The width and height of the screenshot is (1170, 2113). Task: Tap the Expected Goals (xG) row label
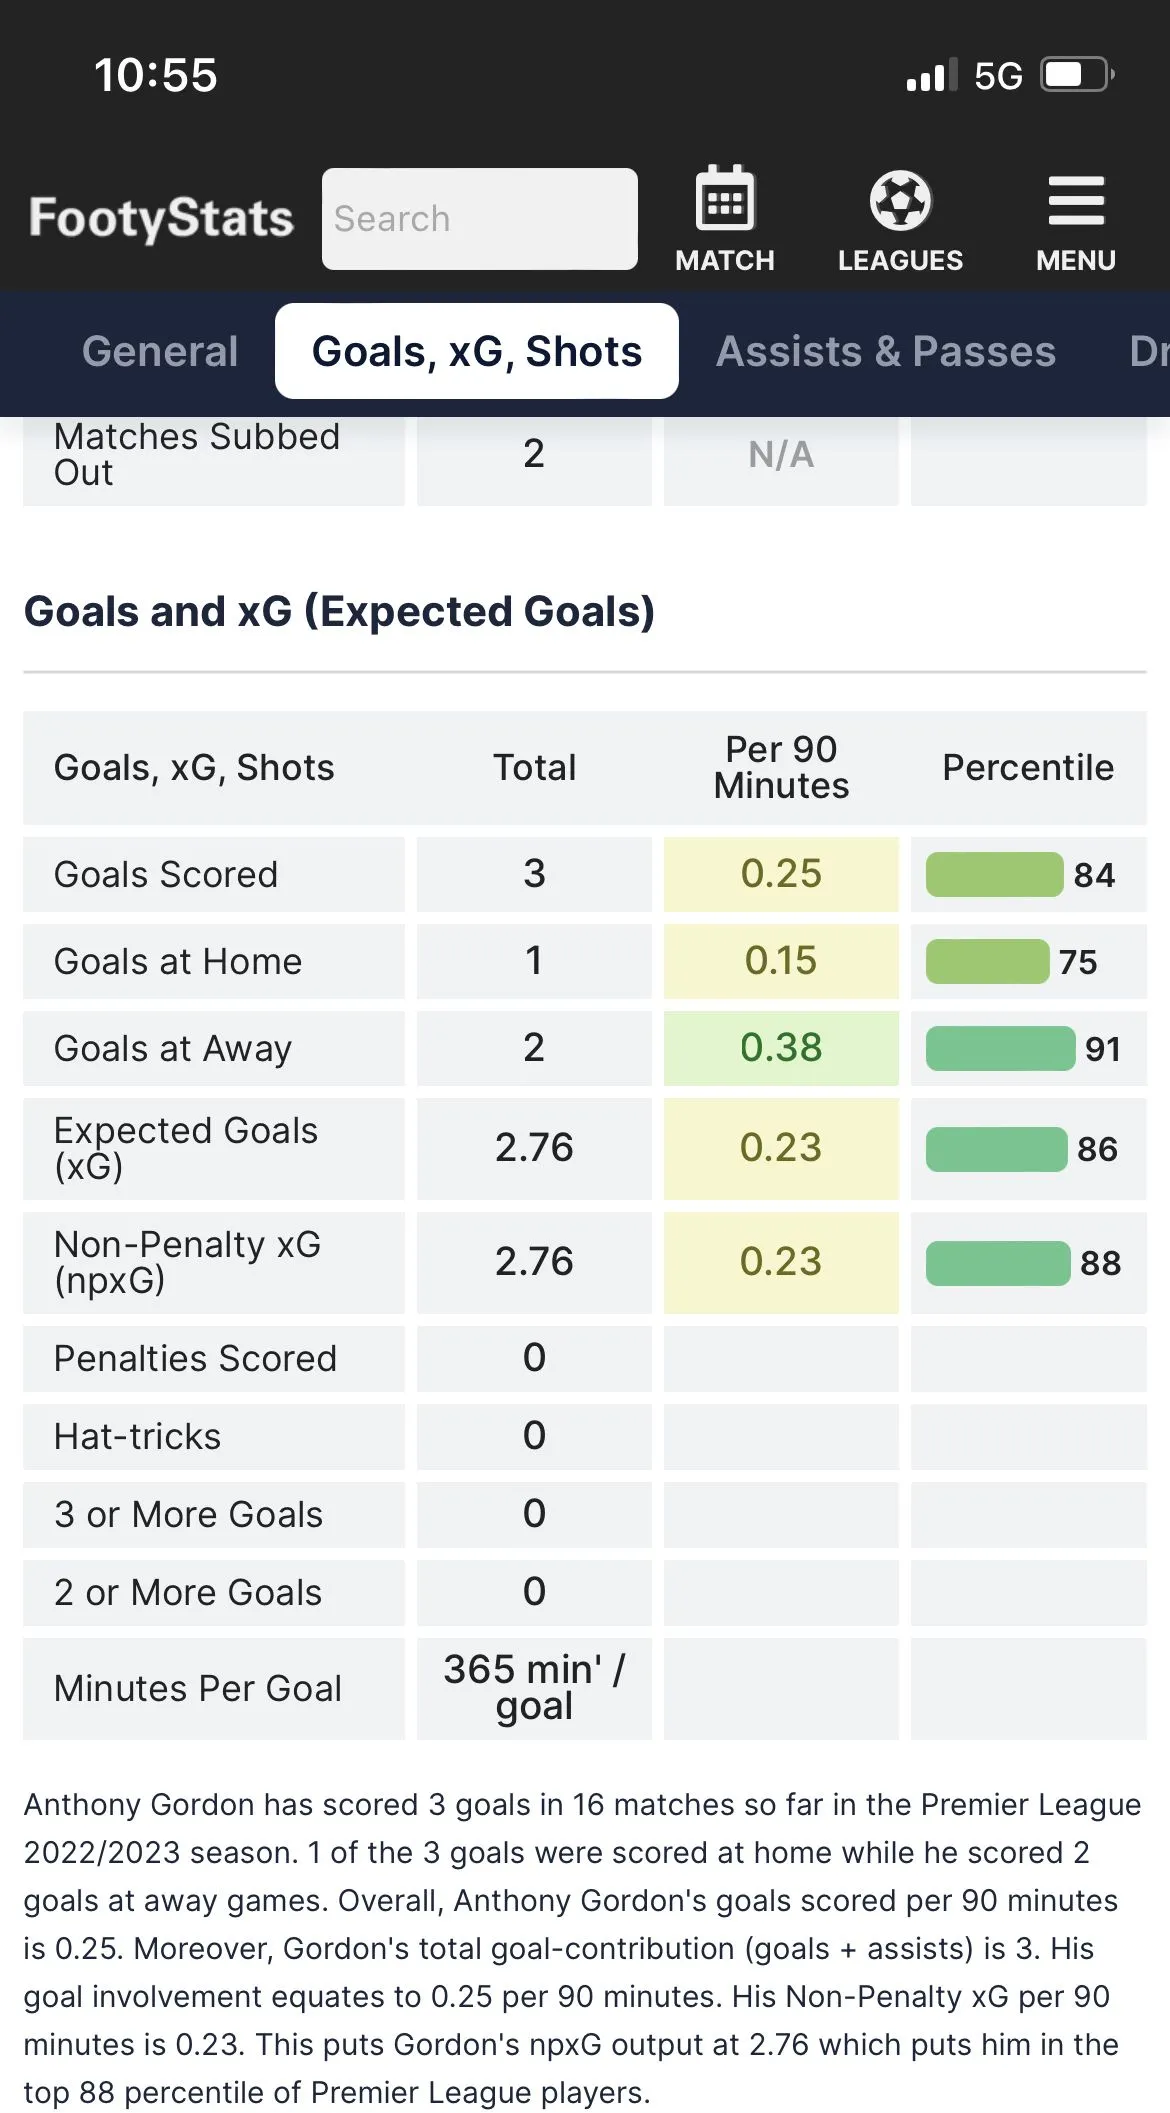(x=186, y=1148)
